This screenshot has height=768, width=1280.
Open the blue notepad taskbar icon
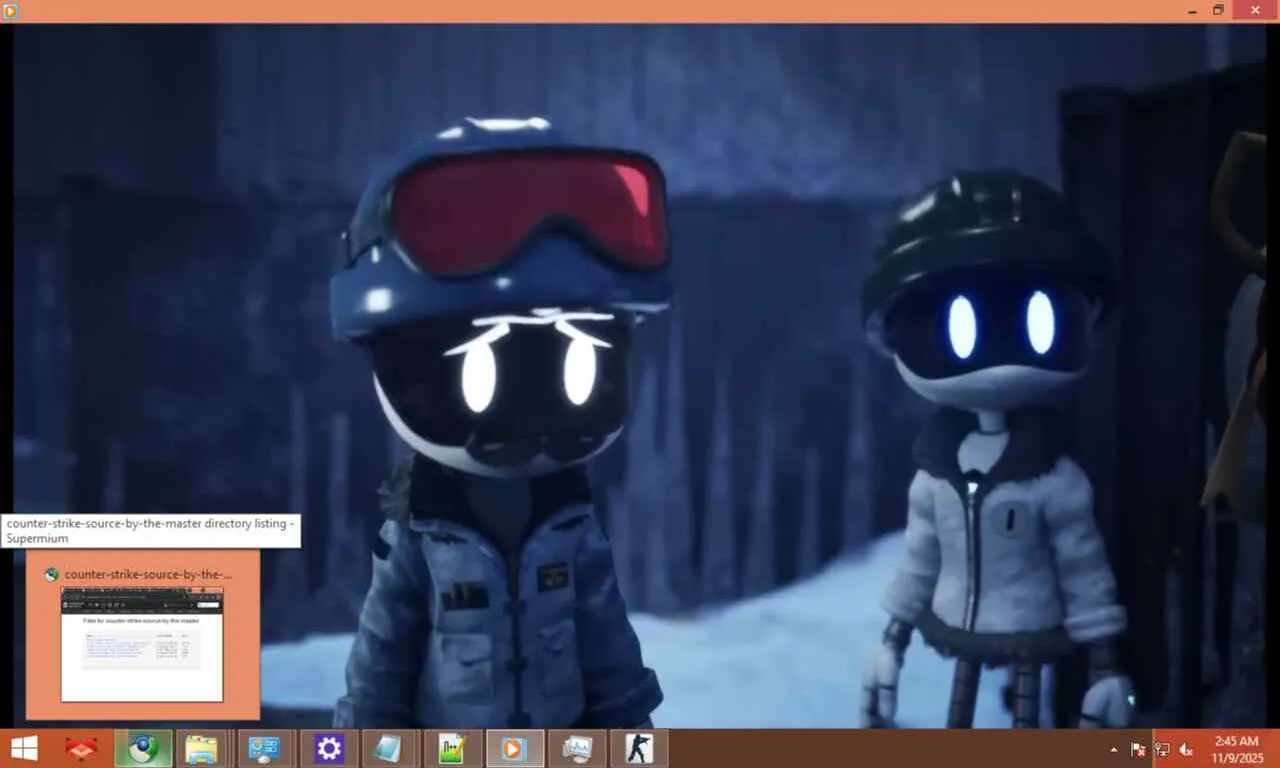(388, 748)
